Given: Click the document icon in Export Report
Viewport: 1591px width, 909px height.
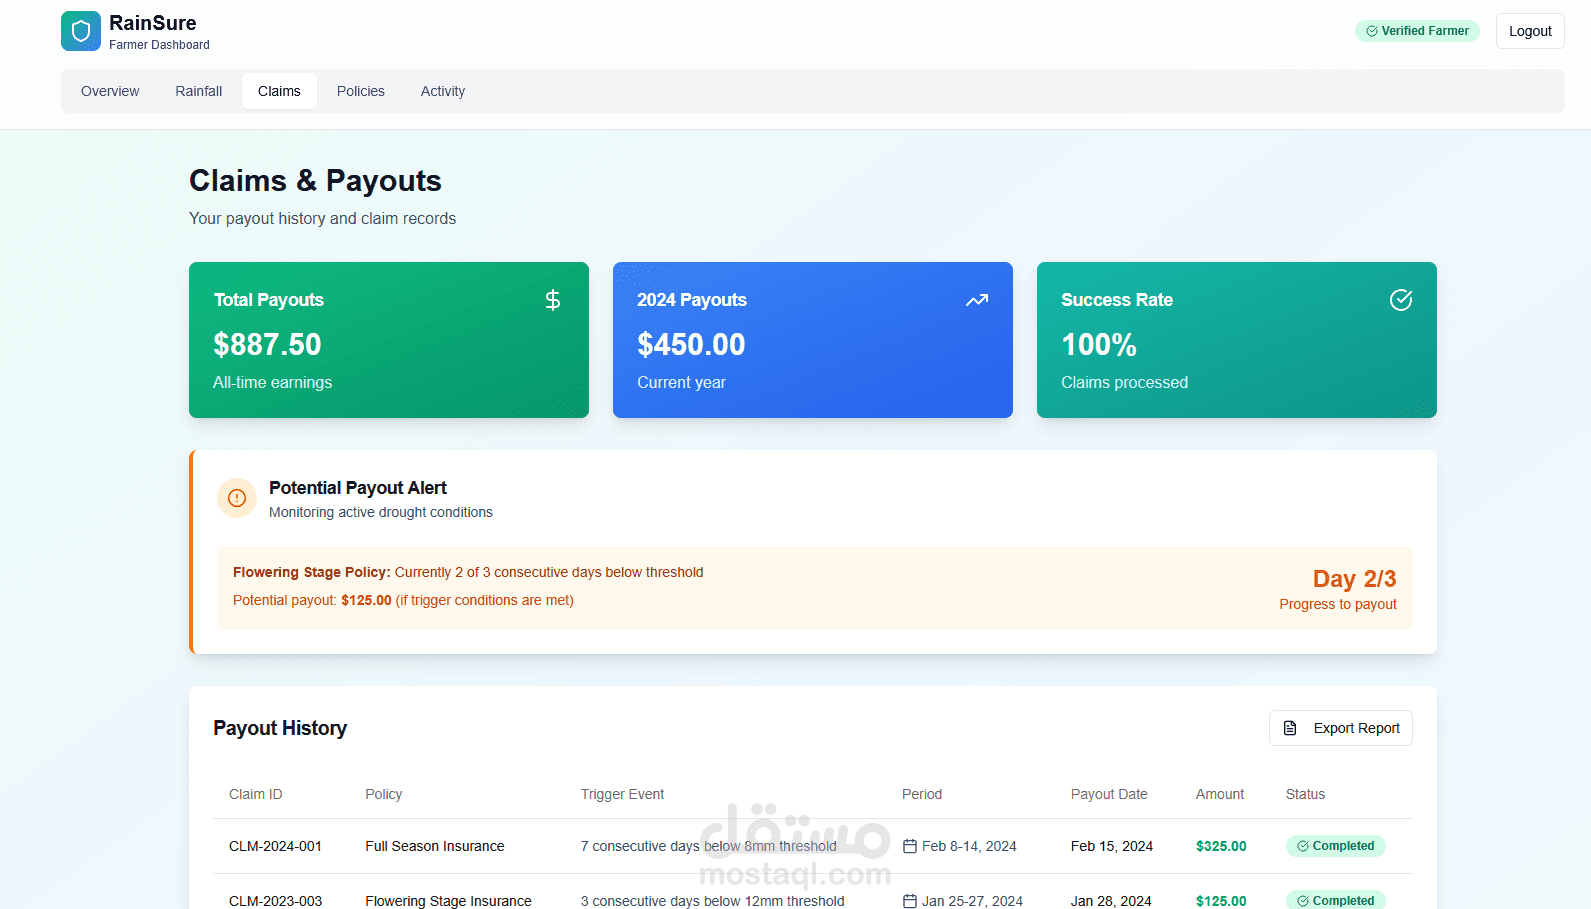Looking at the screenshot, I should click(x=1290, y=728).
